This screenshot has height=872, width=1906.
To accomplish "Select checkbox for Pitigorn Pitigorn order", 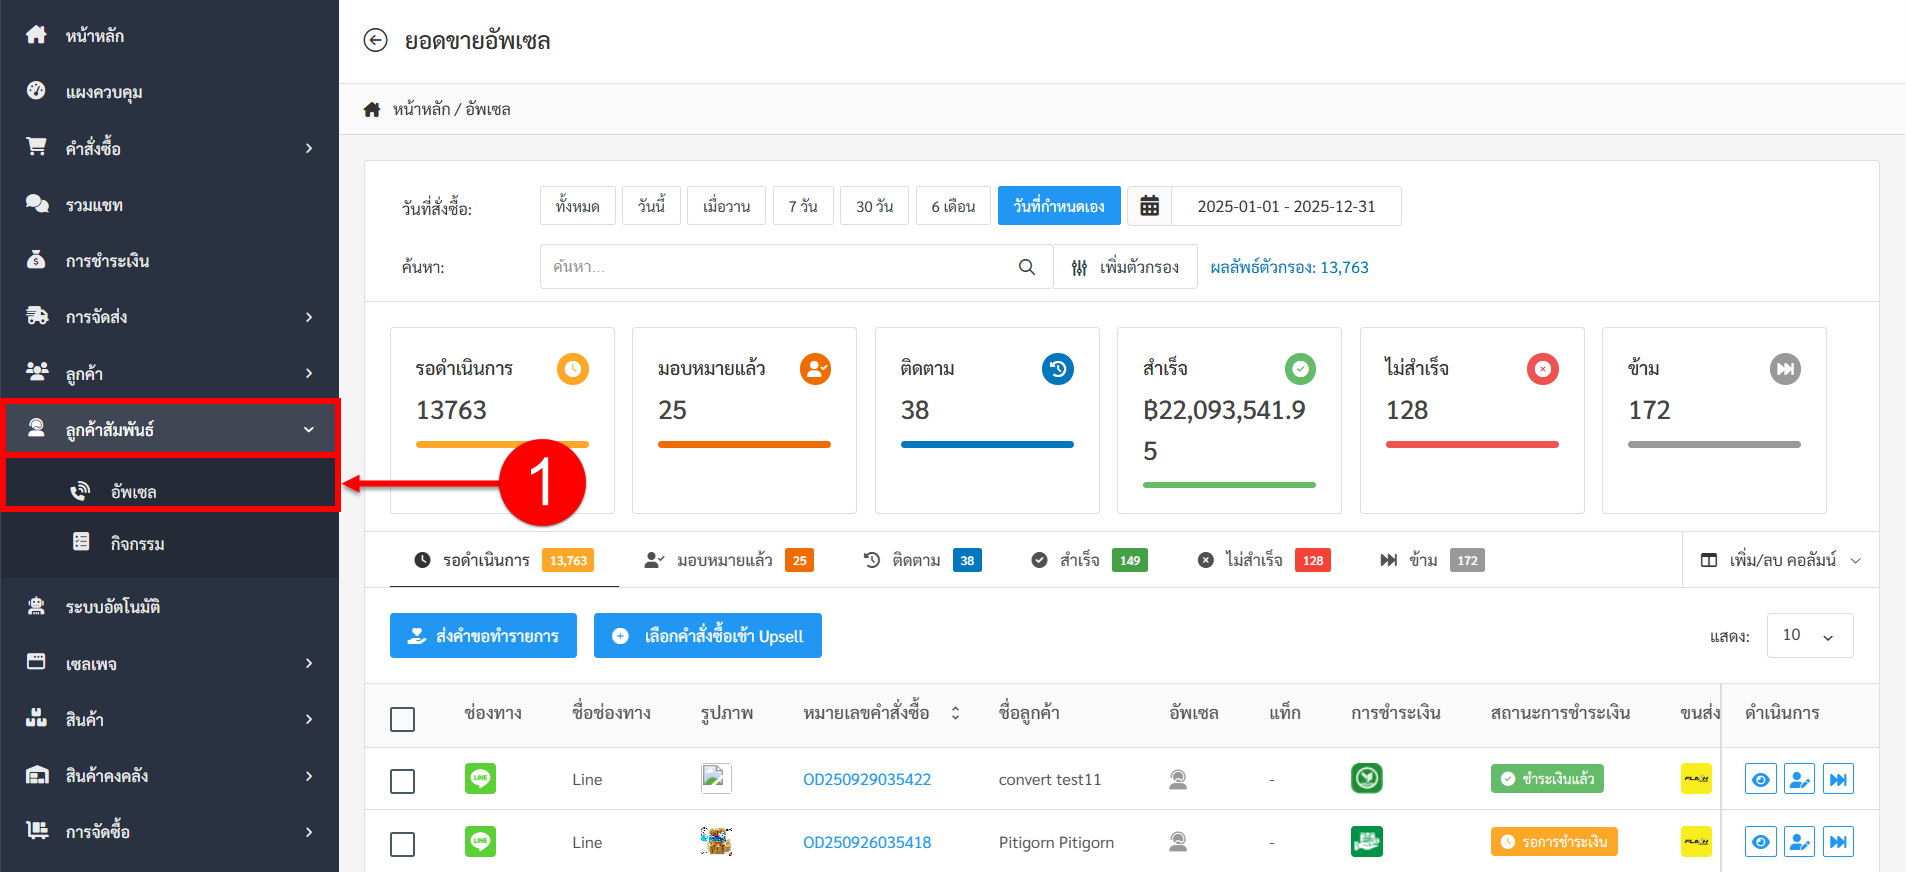I will point(402,844).
